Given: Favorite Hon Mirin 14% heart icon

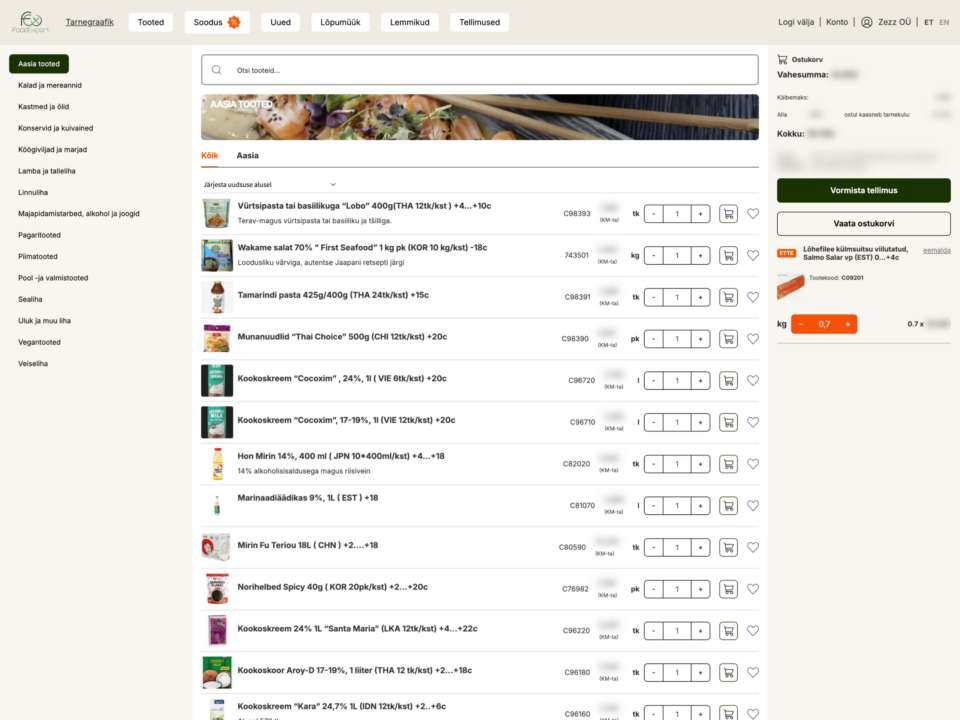Looking at the screenshot, I should (x=753, y=463).
